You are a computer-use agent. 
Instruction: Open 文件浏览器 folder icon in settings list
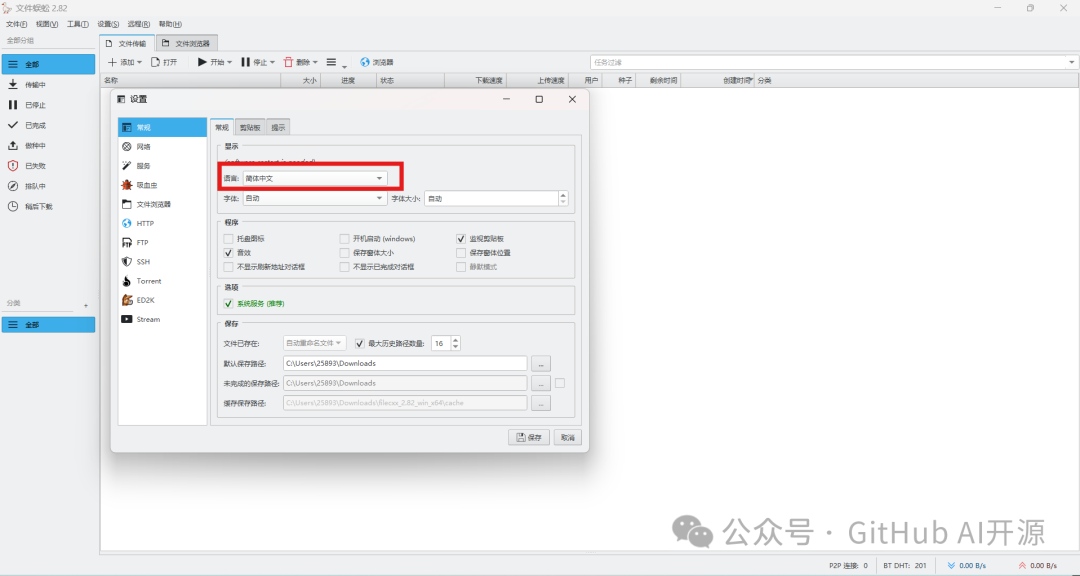click(127, 204)
